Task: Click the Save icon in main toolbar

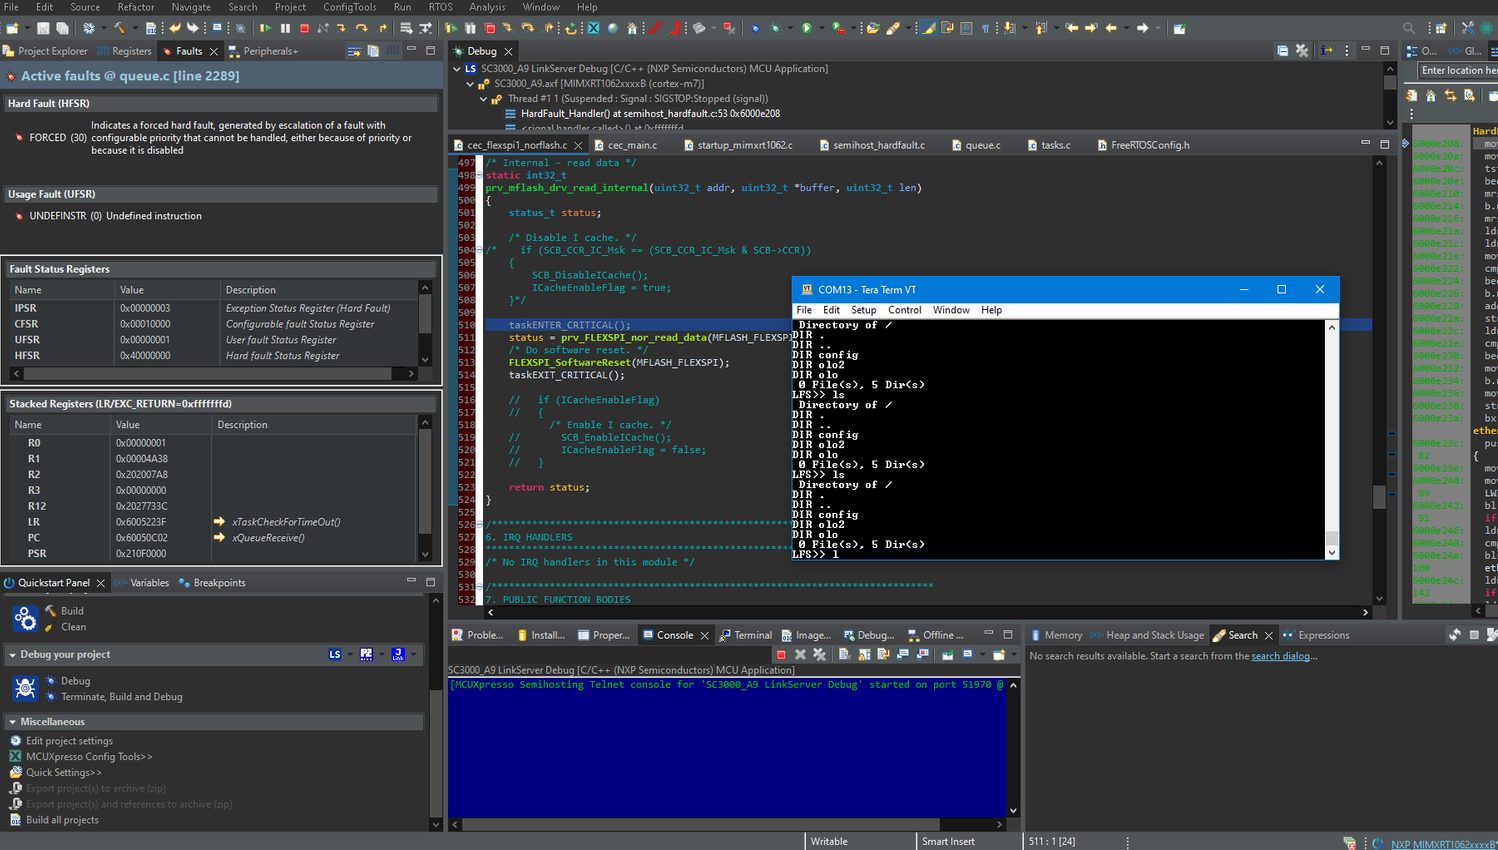Action: tap(43, 28)
